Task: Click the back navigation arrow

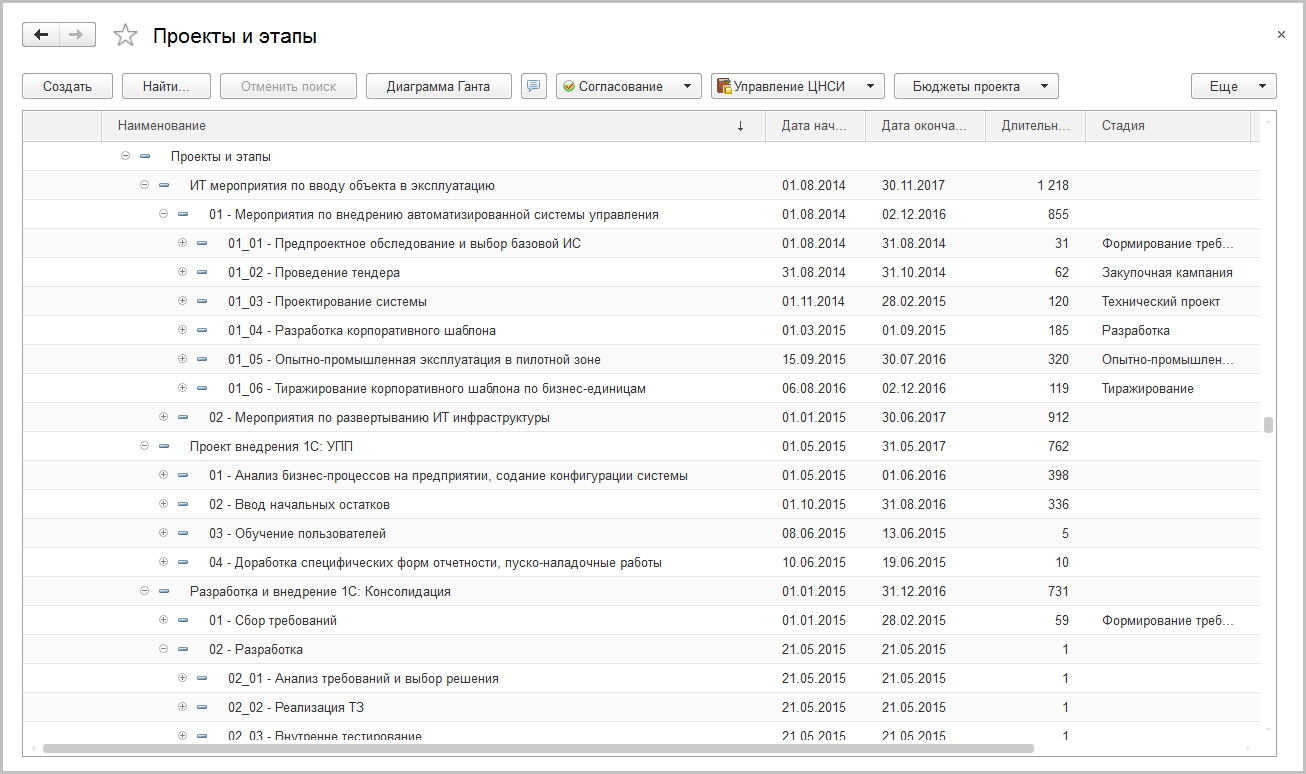Action: click(41, 35)
